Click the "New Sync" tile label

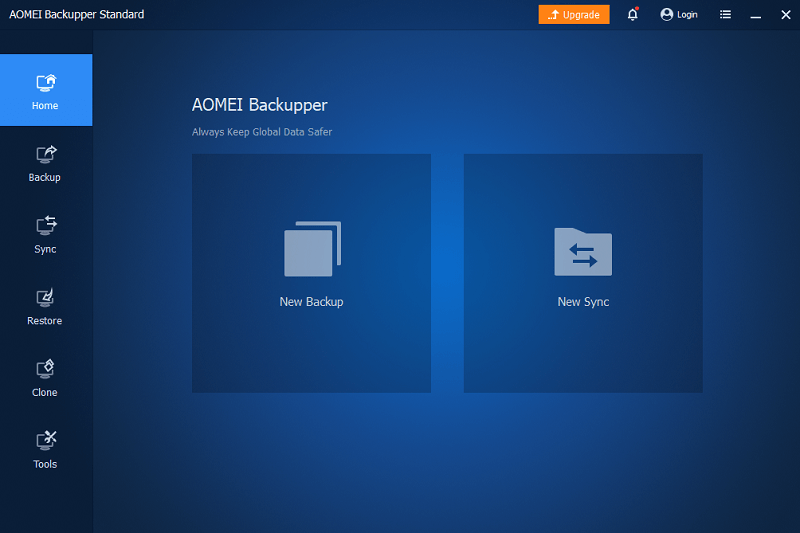point(583,302)
